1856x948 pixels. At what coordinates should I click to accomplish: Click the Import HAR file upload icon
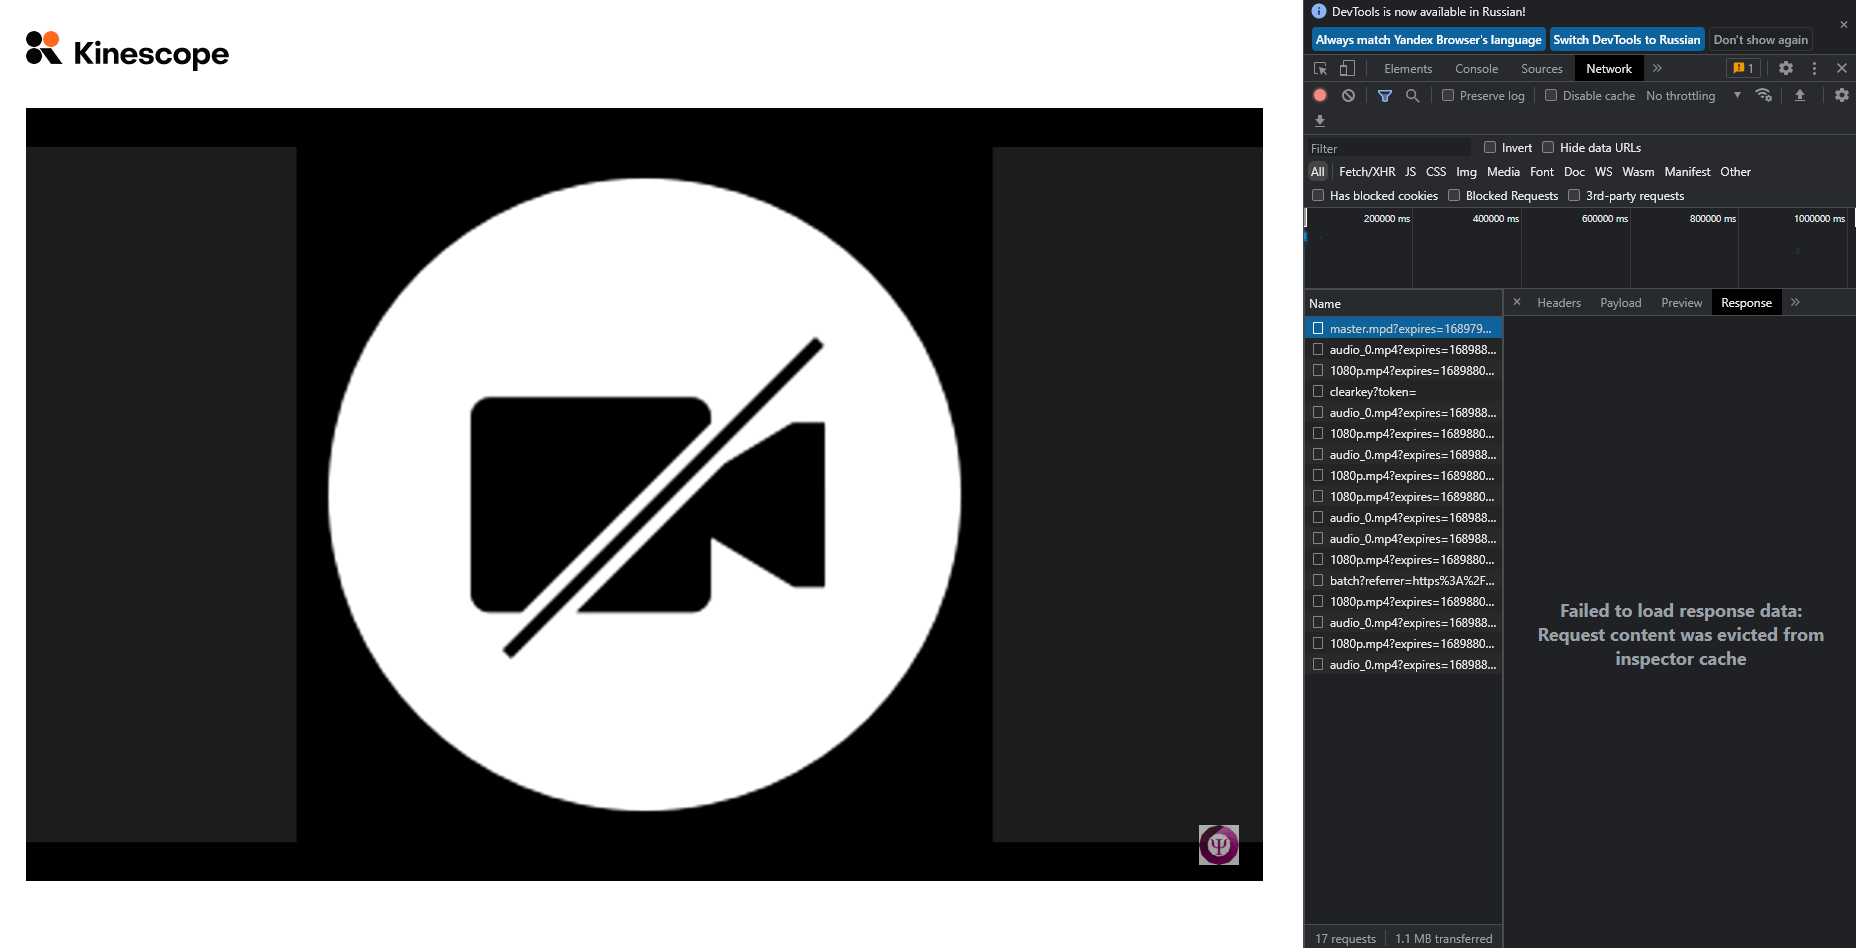pos(1800,95)
